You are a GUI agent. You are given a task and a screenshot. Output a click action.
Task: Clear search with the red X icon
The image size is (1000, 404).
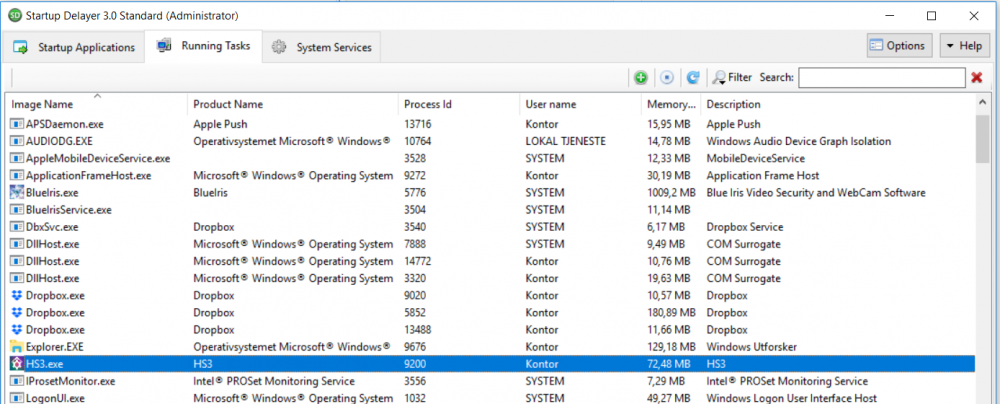coord(977,77)
